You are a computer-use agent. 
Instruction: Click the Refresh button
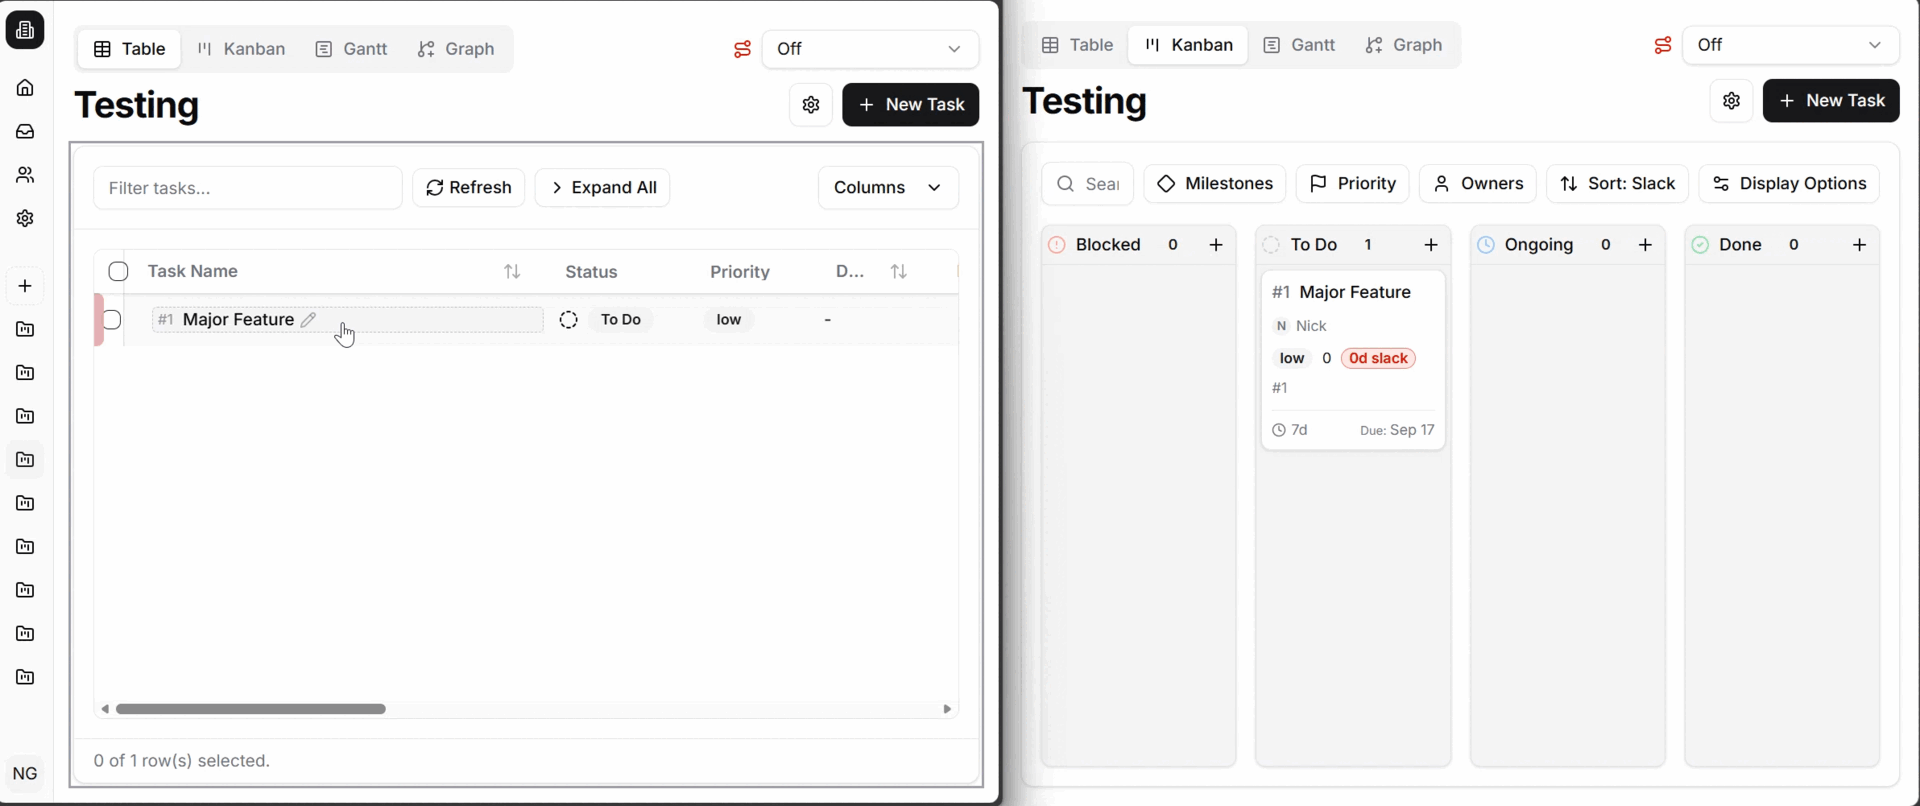[468, 188]
